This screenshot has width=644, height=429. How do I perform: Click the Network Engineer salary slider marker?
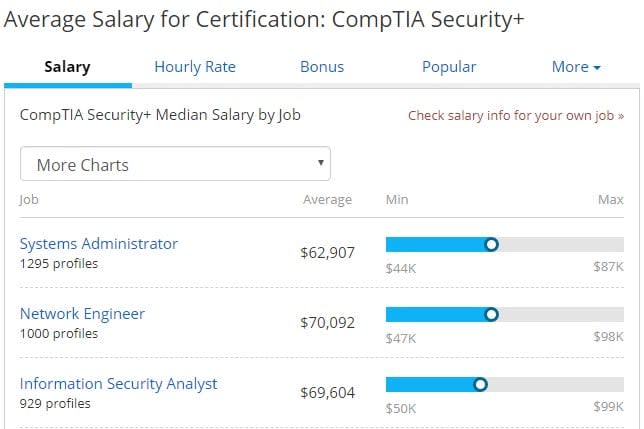491,315
